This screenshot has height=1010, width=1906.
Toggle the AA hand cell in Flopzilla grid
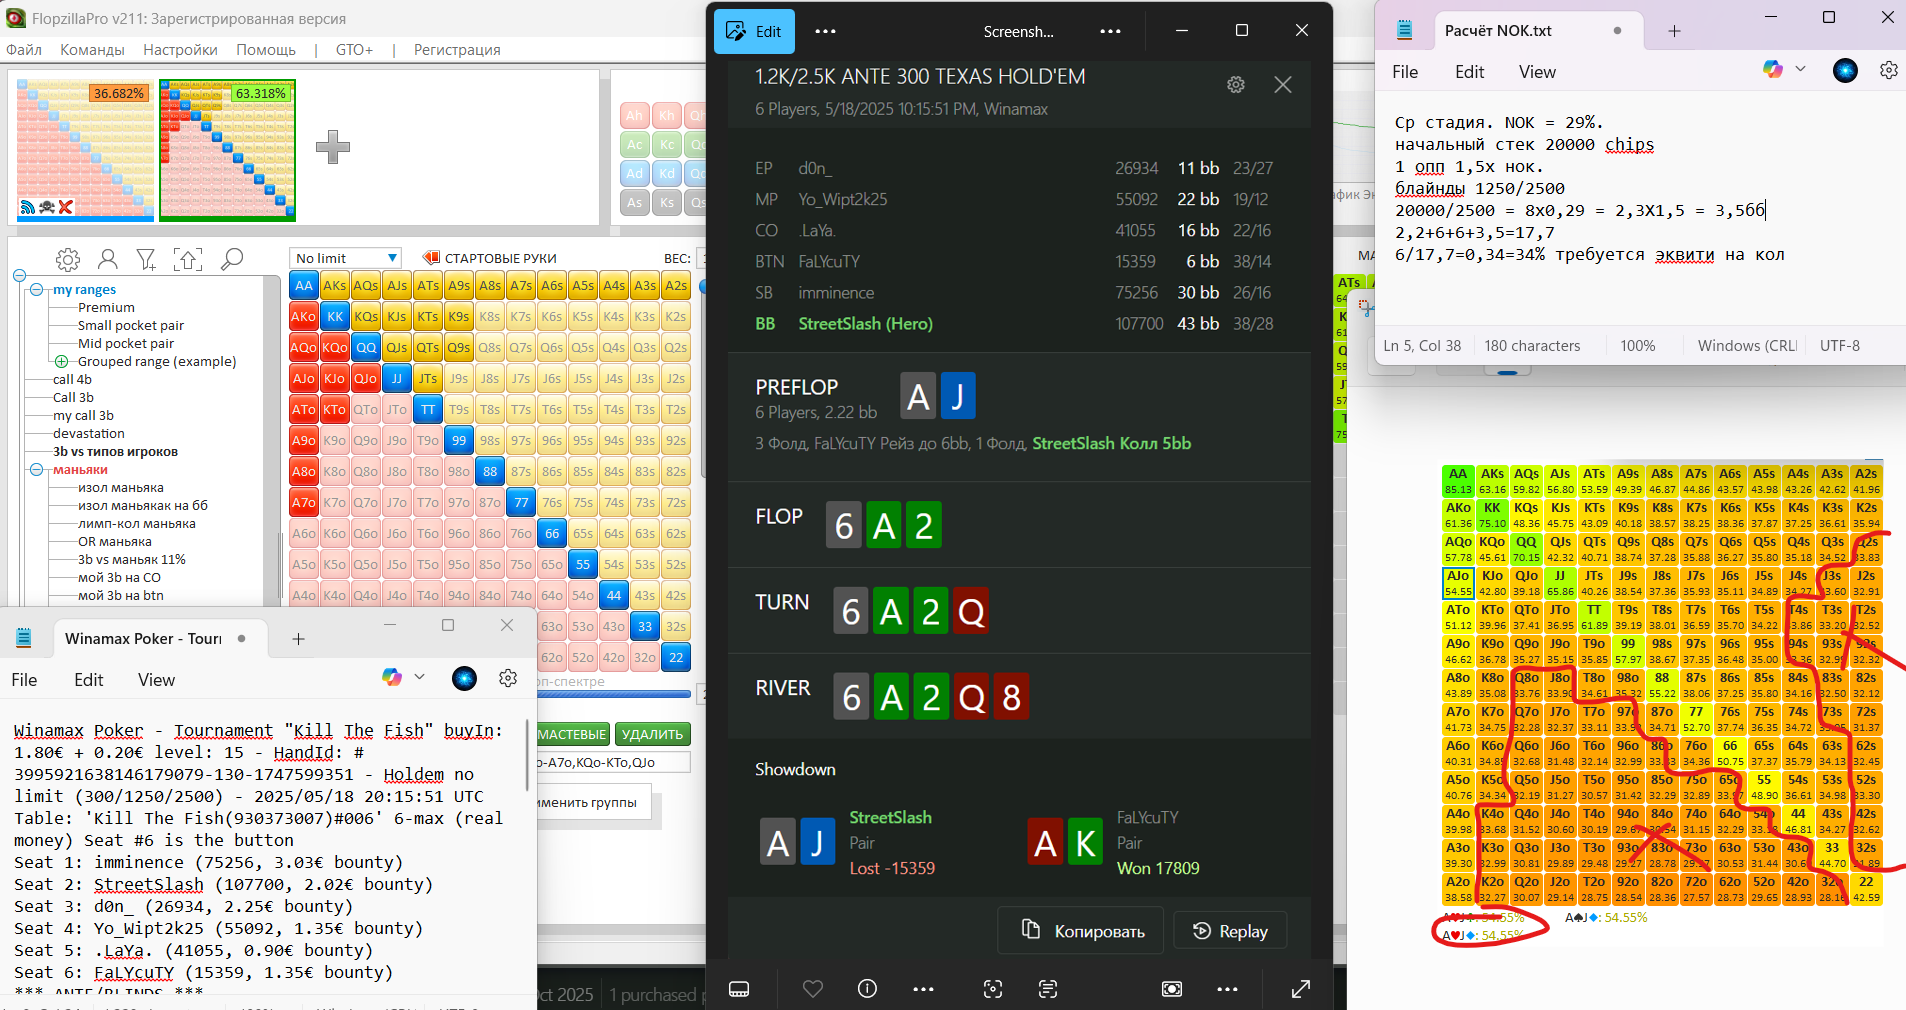(x=304, y=285)
